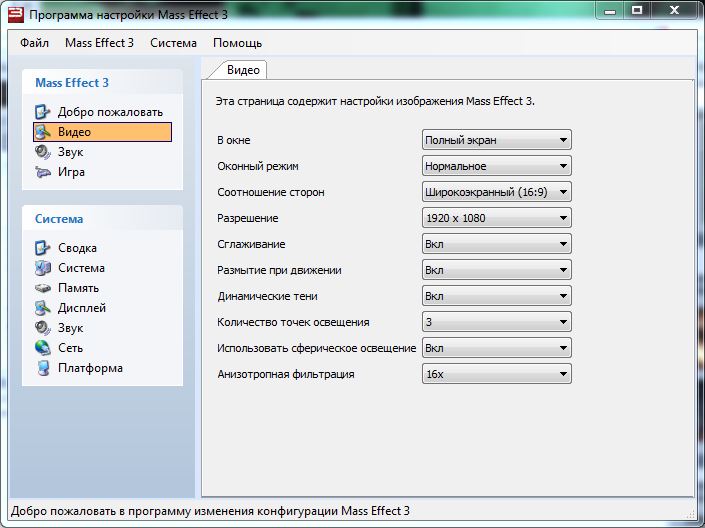Open Сводка system page
This screenshot has width=705, height=528.
77,248
